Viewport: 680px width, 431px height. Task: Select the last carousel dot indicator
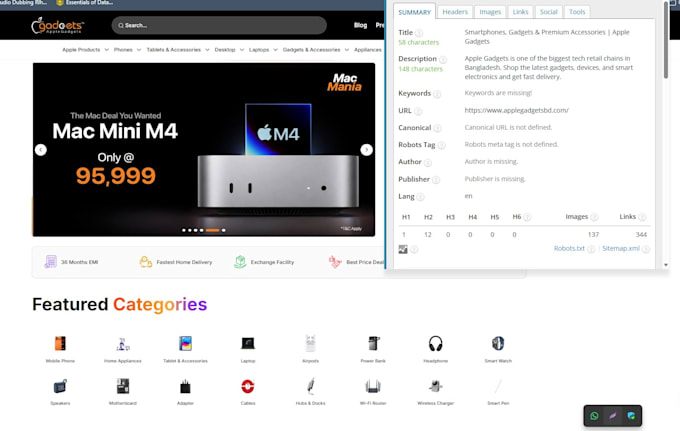[x=223, y=230]
